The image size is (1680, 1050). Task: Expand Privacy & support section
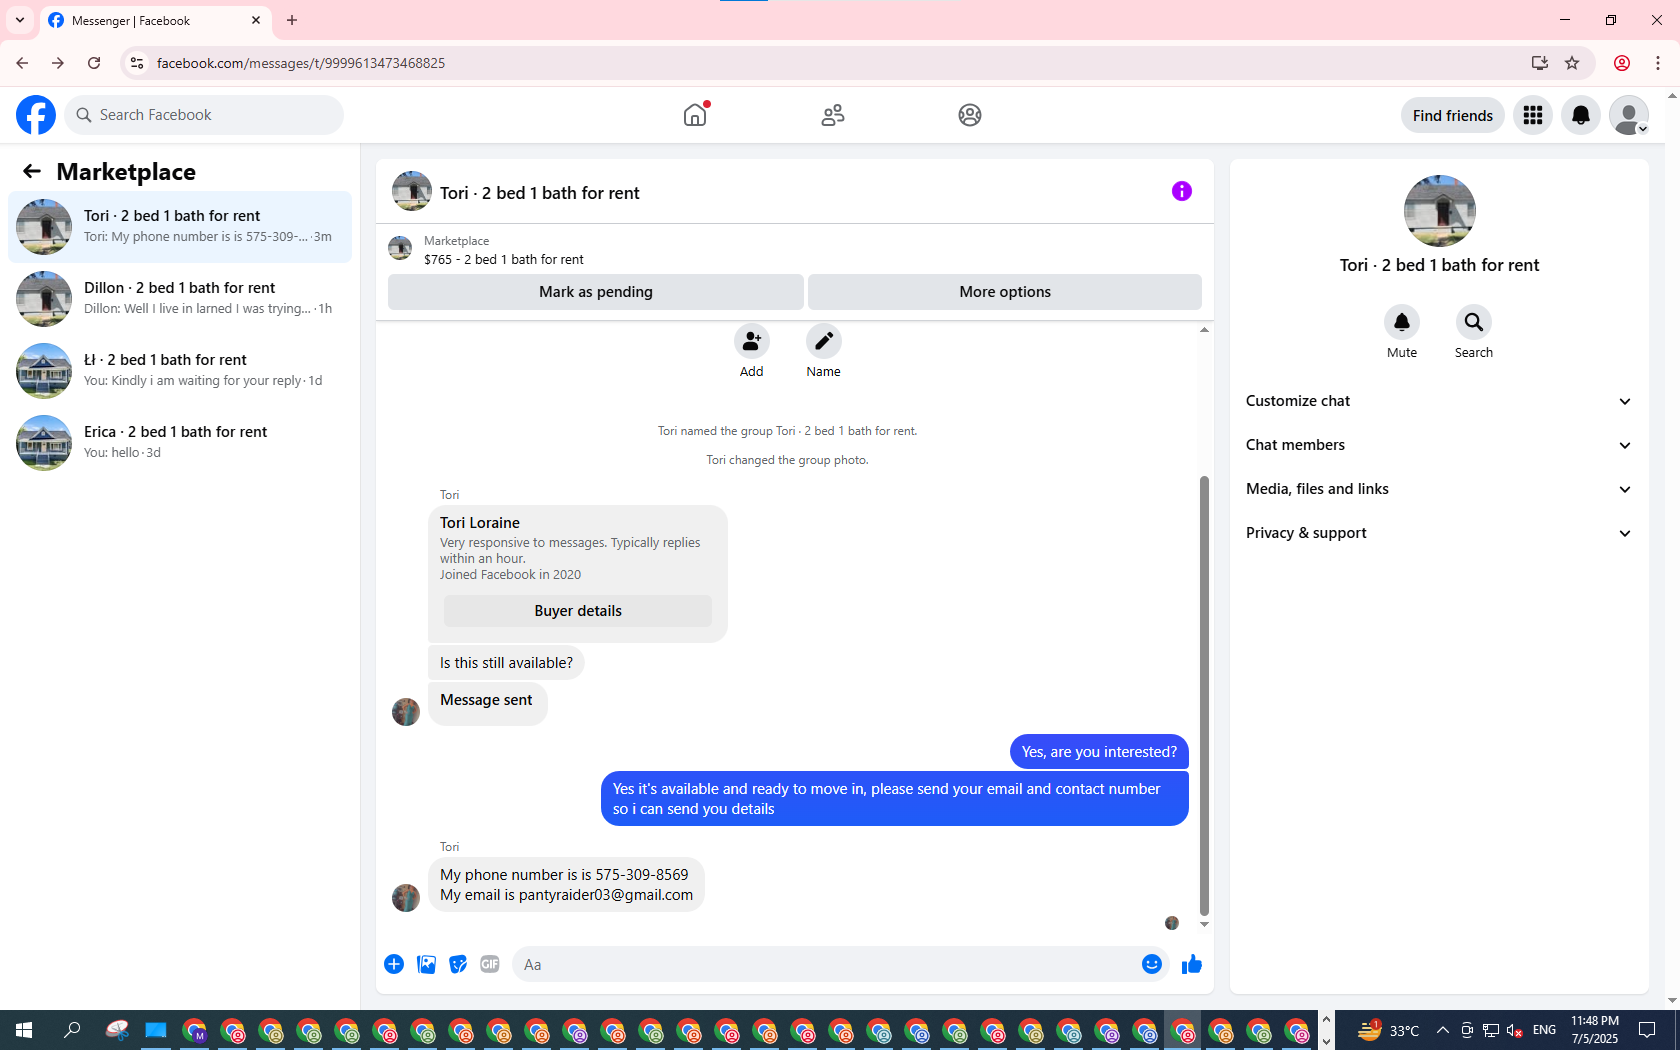pyautogui.click(x=1439, y=533)
